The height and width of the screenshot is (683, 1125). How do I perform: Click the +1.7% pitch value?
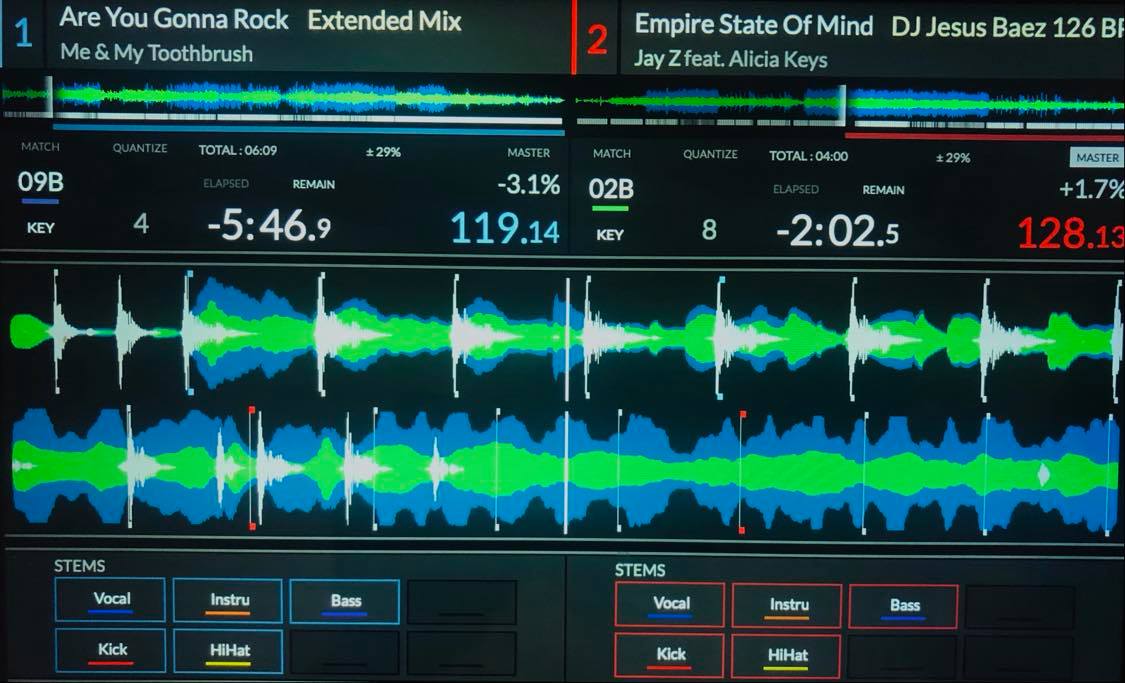tap(1091, 189)
